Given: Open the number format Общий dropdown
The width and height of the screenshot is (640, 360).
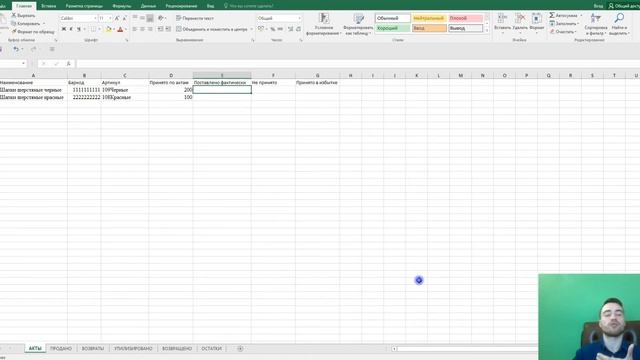Looking at the screenshot, I should [x=299, y=18].
